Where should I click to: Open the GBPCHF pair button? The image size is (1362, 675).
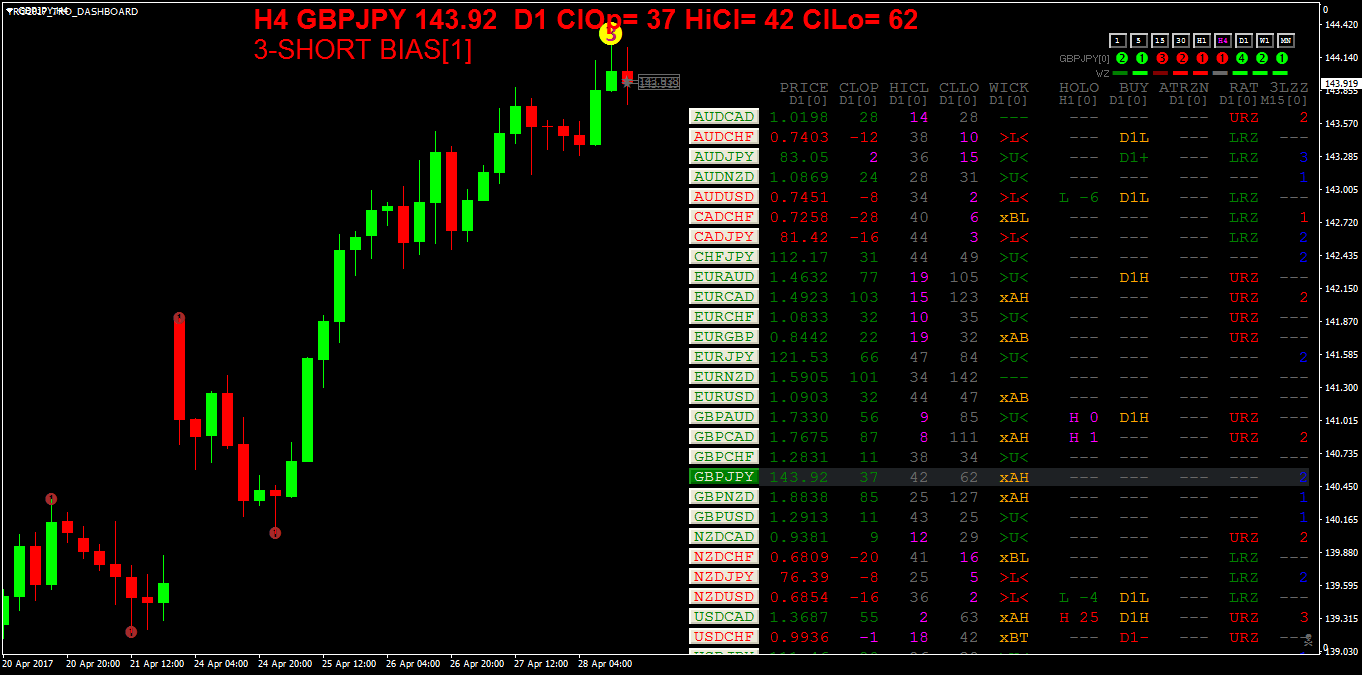724,457
